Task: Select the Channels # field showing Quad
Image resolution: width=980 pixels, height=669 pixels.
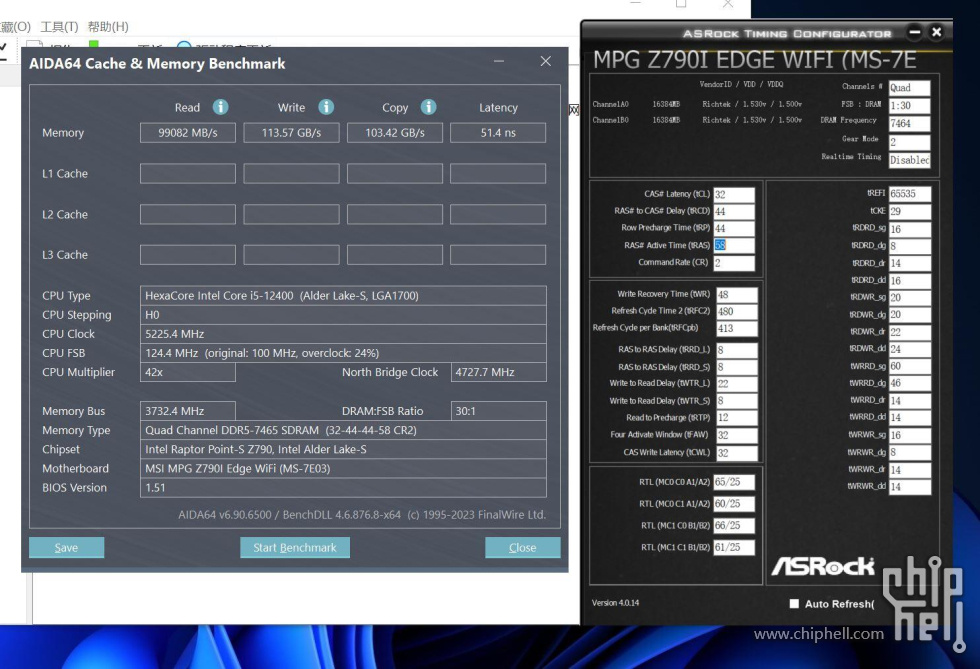Action: (910, 88)
